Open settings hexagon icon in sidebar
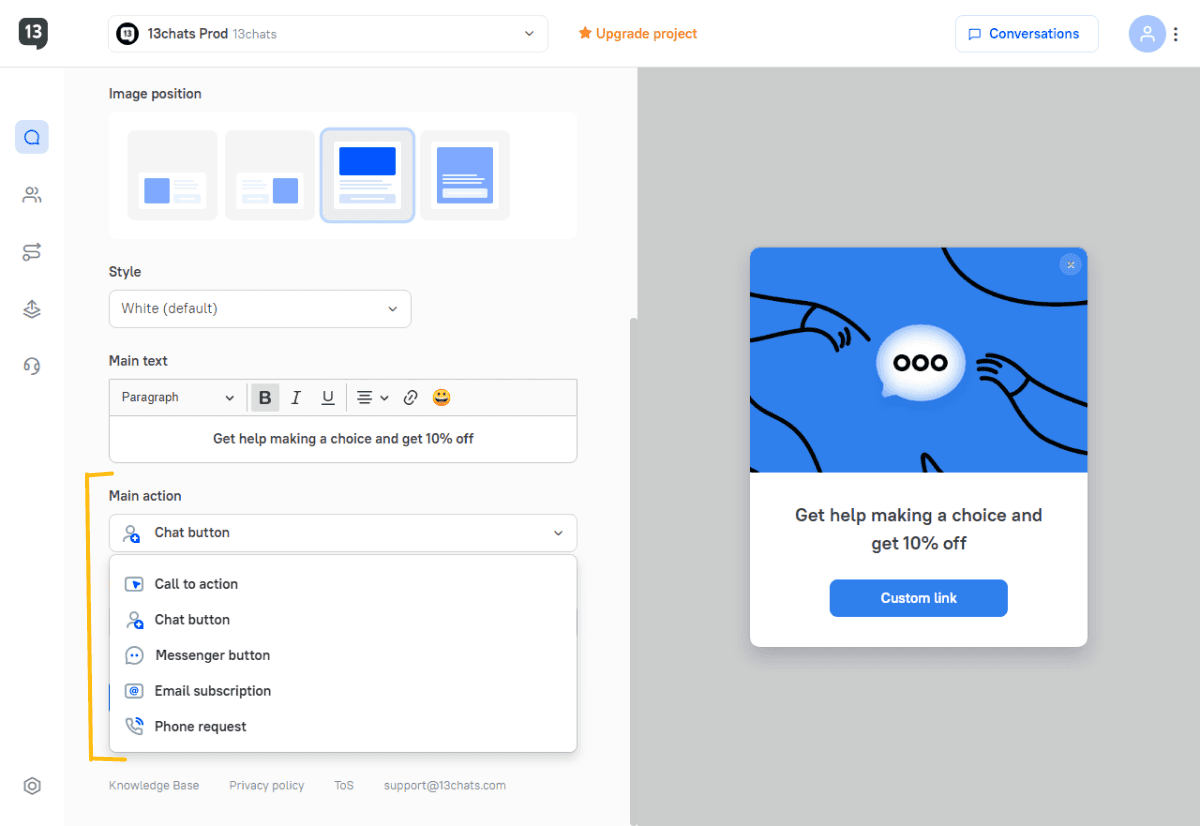Viewport: 1200px width, 826px height. [32, 786]
